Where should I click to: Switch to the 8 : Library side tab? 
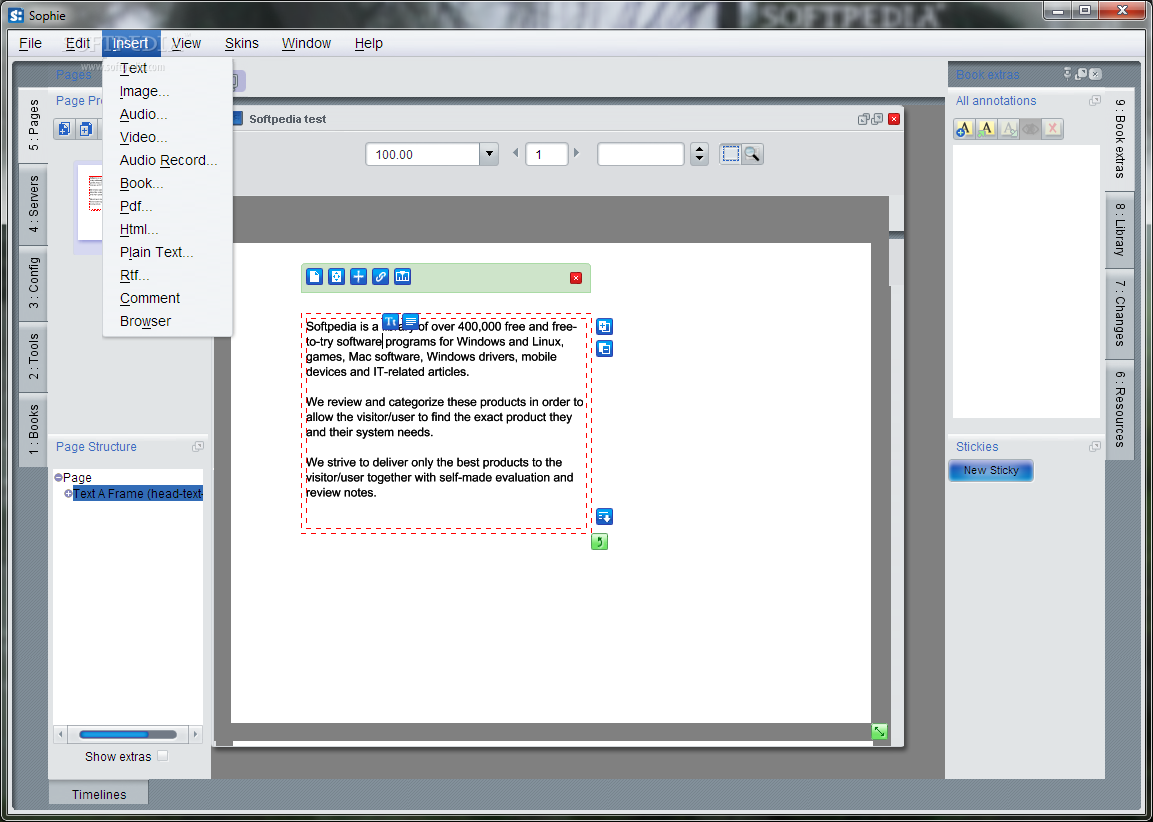coord(1120,229)
